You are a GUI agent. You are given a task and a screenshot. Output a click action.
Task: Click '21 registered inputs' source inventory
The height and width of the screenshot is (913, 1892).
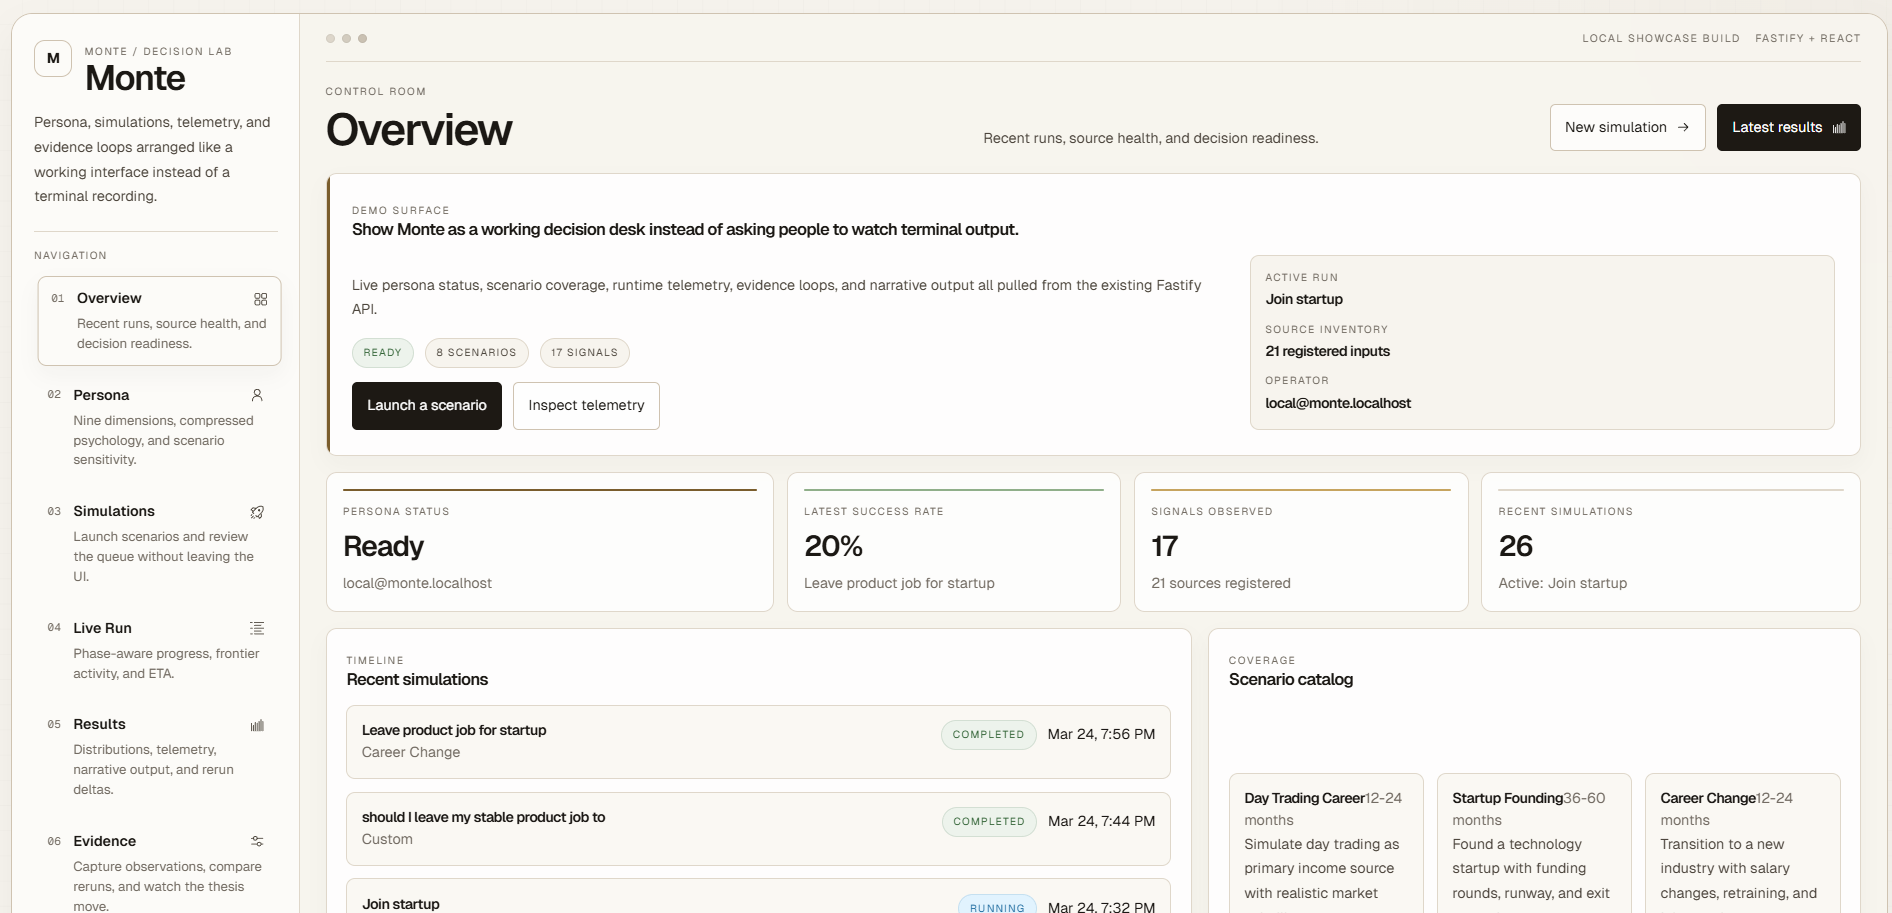coord(1327,351)
